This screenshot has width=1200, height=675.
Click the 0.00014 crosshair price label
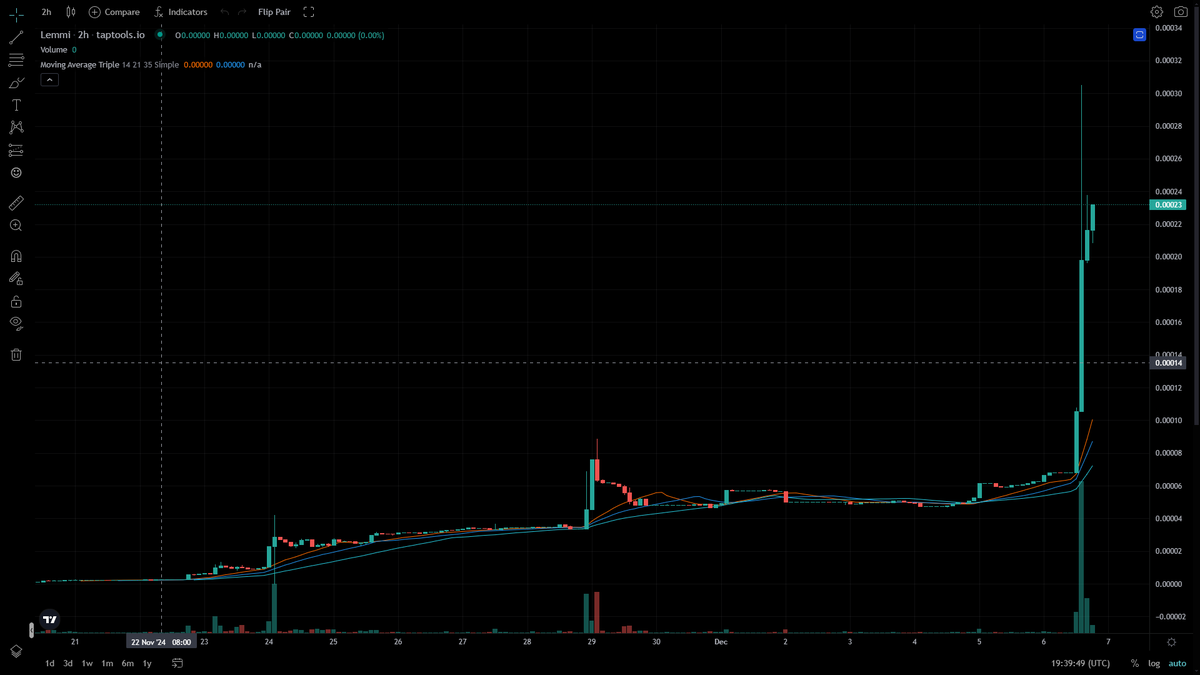[x=1169, y=363]
